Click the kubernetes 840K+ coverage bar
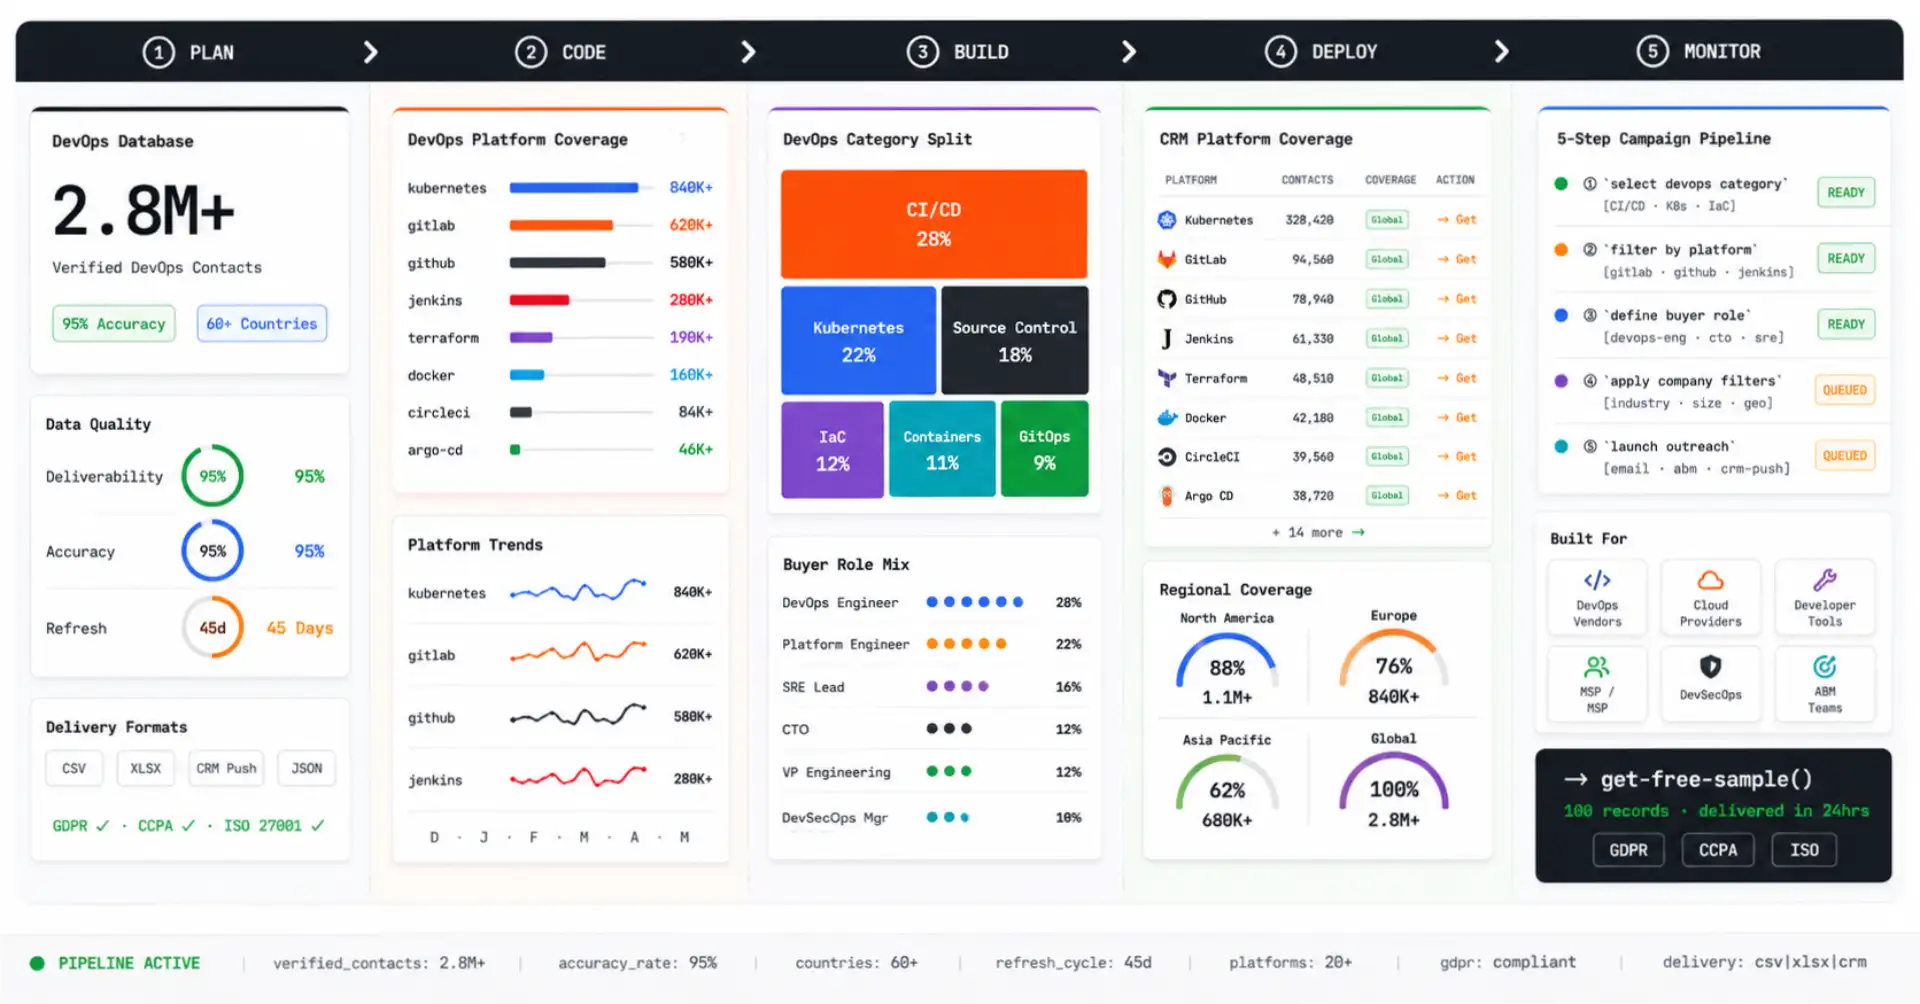 [x=574, y=188]
